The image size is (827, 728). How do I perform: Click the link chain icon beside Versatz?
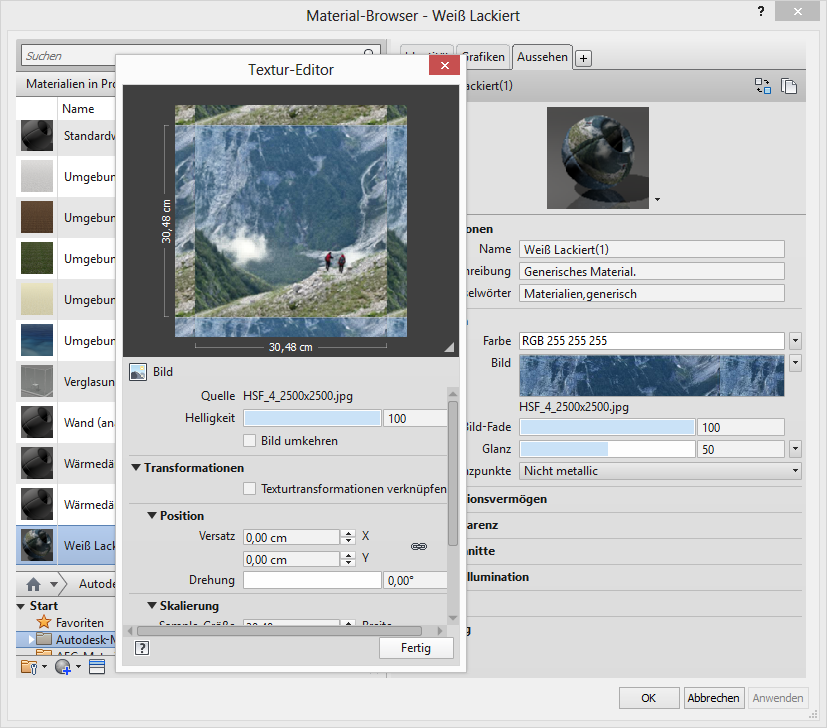pyautogui.click(x=419, y=547)
